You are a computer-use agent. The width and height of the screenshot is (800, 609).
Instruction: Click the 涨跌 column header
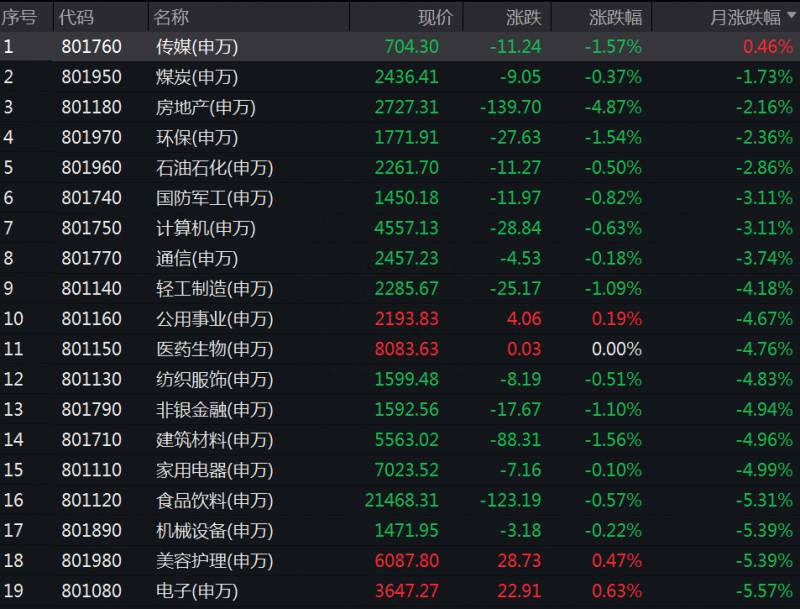[x=523, y=17]
